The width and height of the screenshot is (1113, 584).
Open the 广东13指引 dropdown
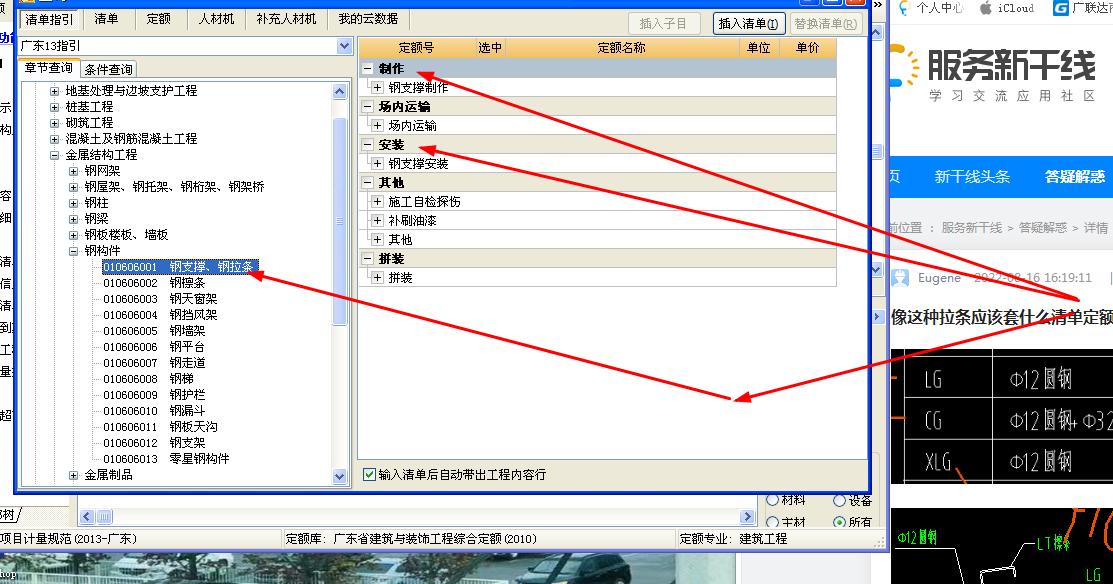click(344, 46)
